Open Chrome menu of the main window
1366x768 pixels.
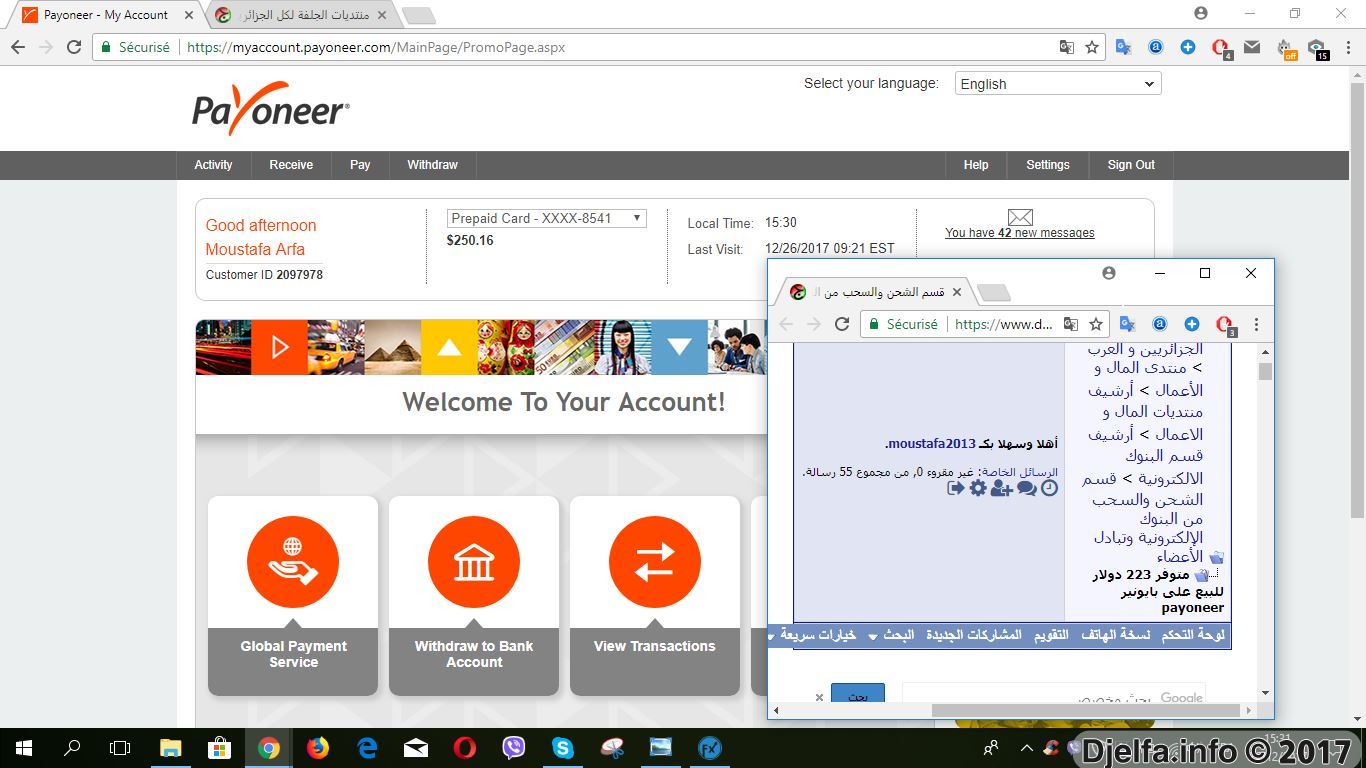click(x=1348, y=47)
